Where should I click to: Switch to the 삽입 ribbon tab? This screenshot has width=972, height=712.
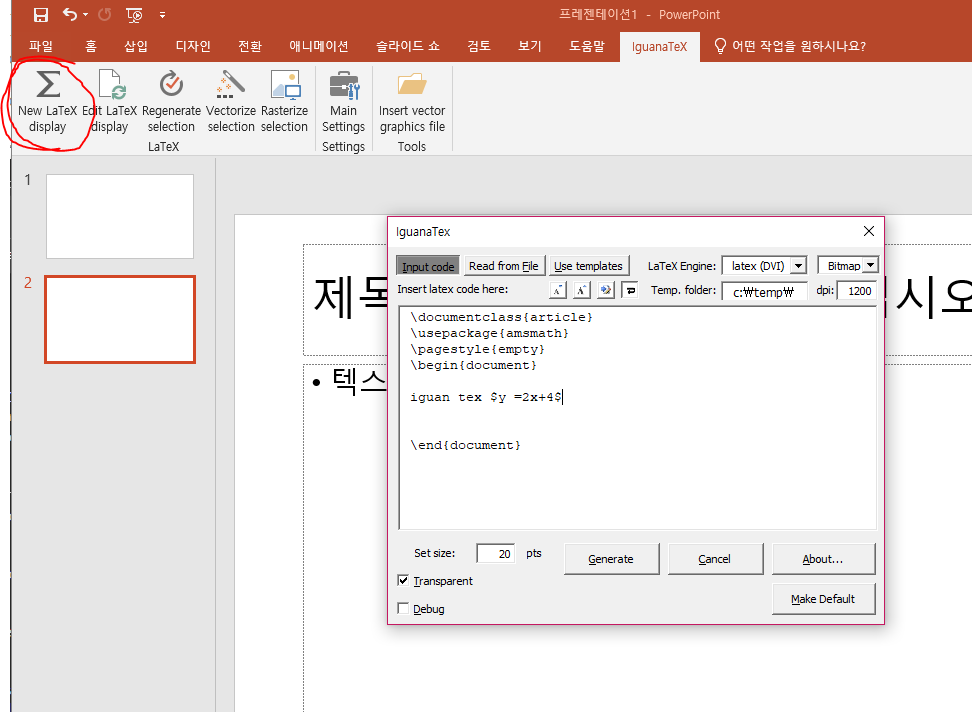pos(135,45)
